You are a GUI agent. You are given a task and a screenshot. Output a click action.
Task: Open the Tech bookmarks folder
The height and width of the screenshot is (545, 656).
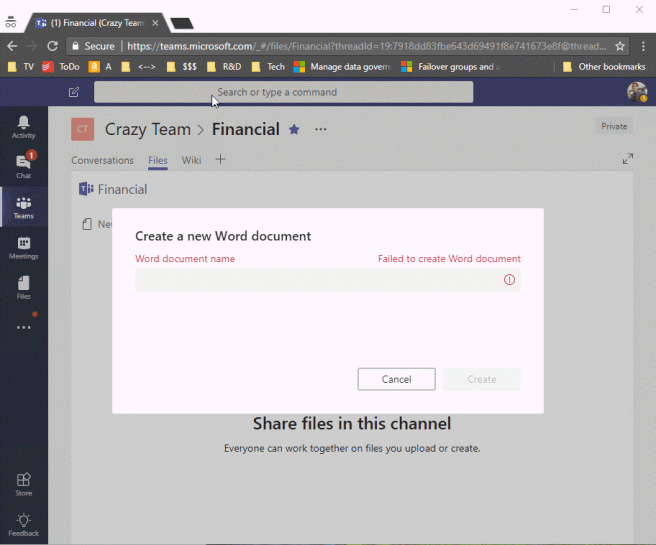click(x=268, y=67)
